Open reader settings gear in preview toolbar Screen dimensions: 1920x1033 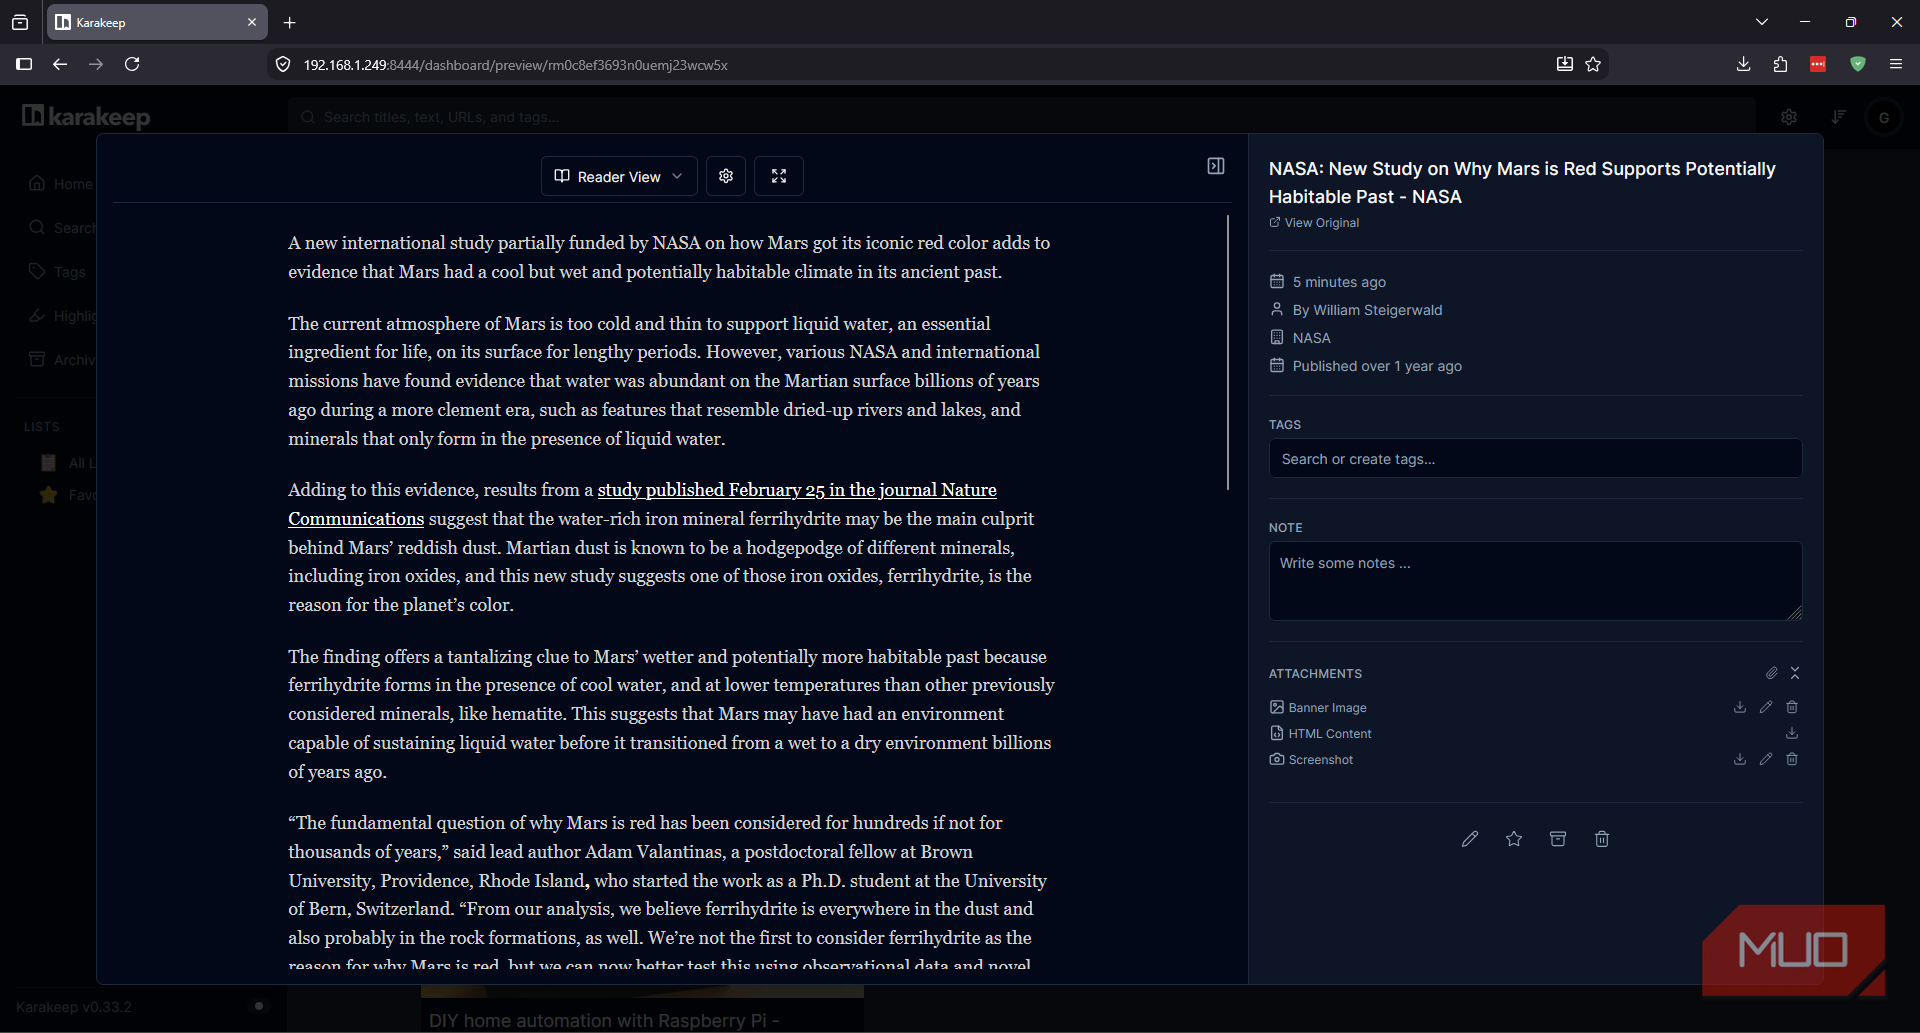(726, 176)
